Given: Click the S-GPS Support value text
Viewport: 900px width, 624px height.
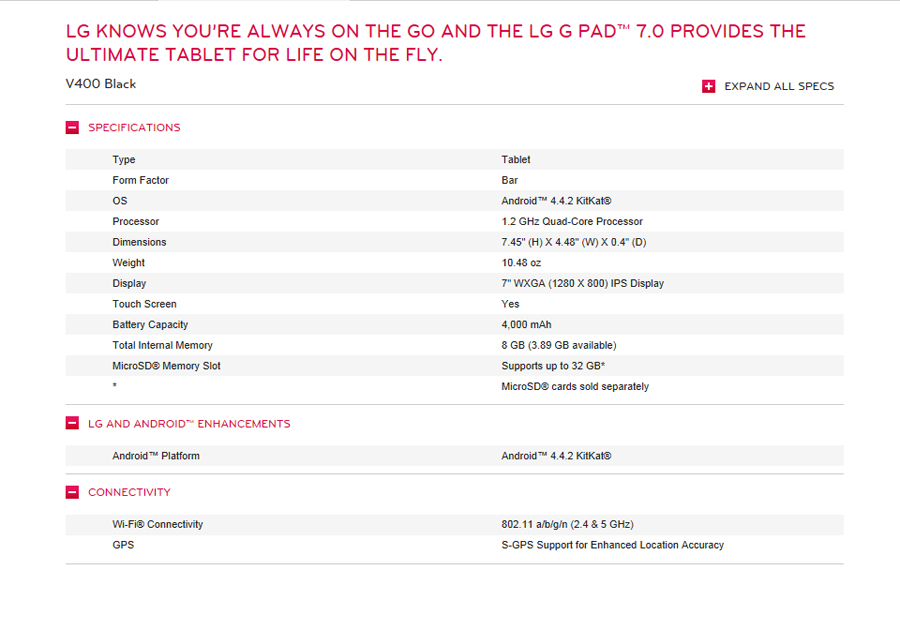Looking at the screenshot, I should coord(612,545).
